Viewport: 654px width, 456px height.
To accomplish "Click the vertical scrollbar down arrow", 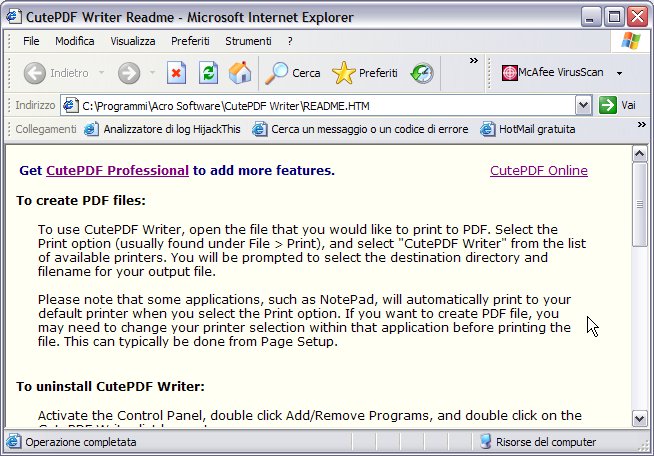I will tap(641, 418).
